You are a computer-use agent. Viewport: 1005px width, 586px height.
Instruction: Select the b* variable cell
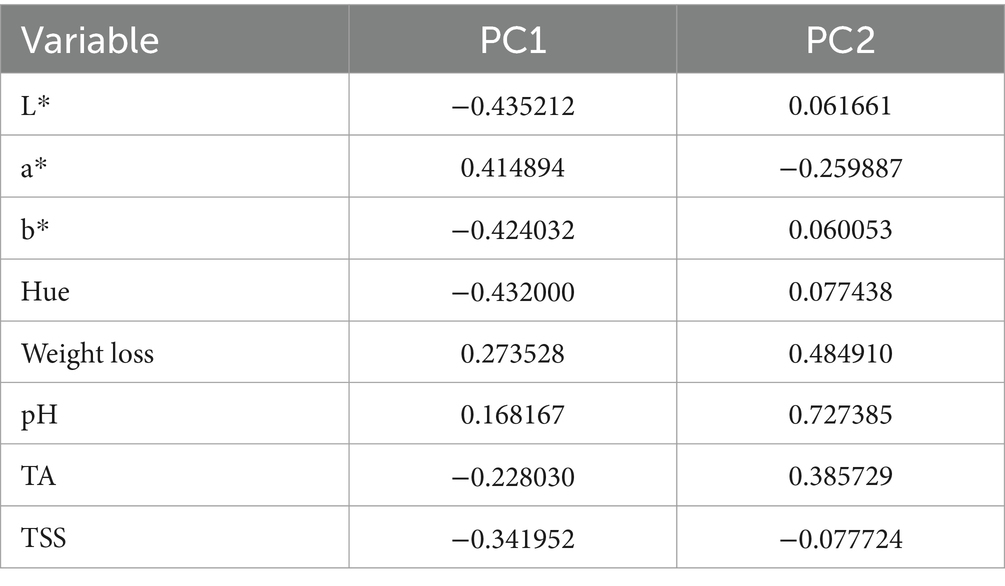tap(35, 230)
